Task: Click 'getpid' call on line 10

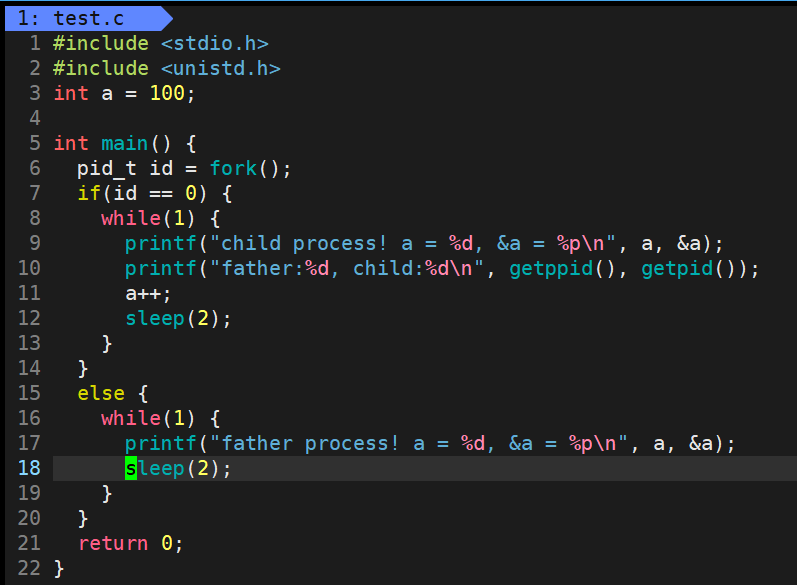Action: [x=677, y=268]
